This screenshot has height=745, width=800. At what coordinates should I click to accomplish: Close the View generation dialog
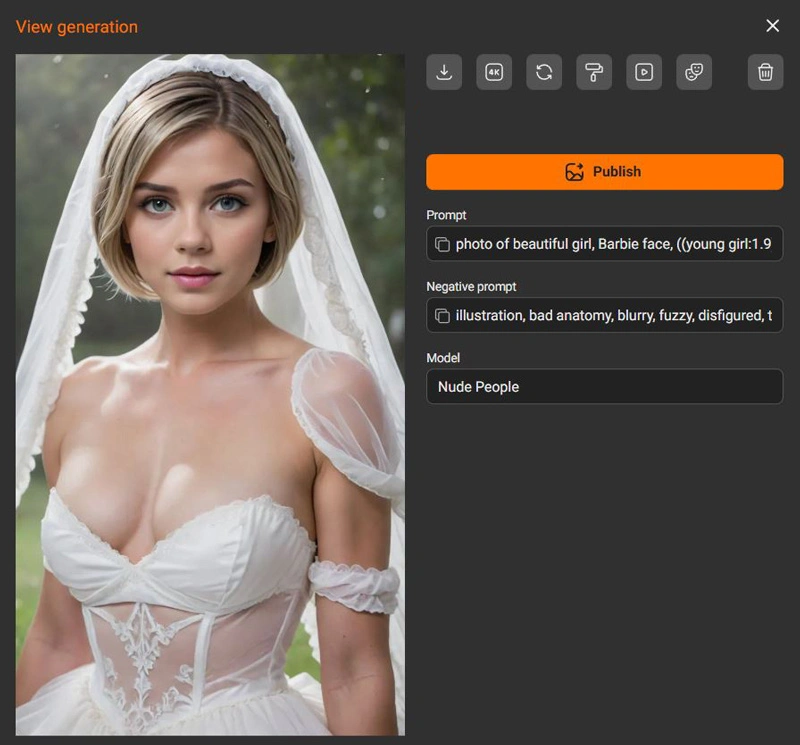click(772, 26)
